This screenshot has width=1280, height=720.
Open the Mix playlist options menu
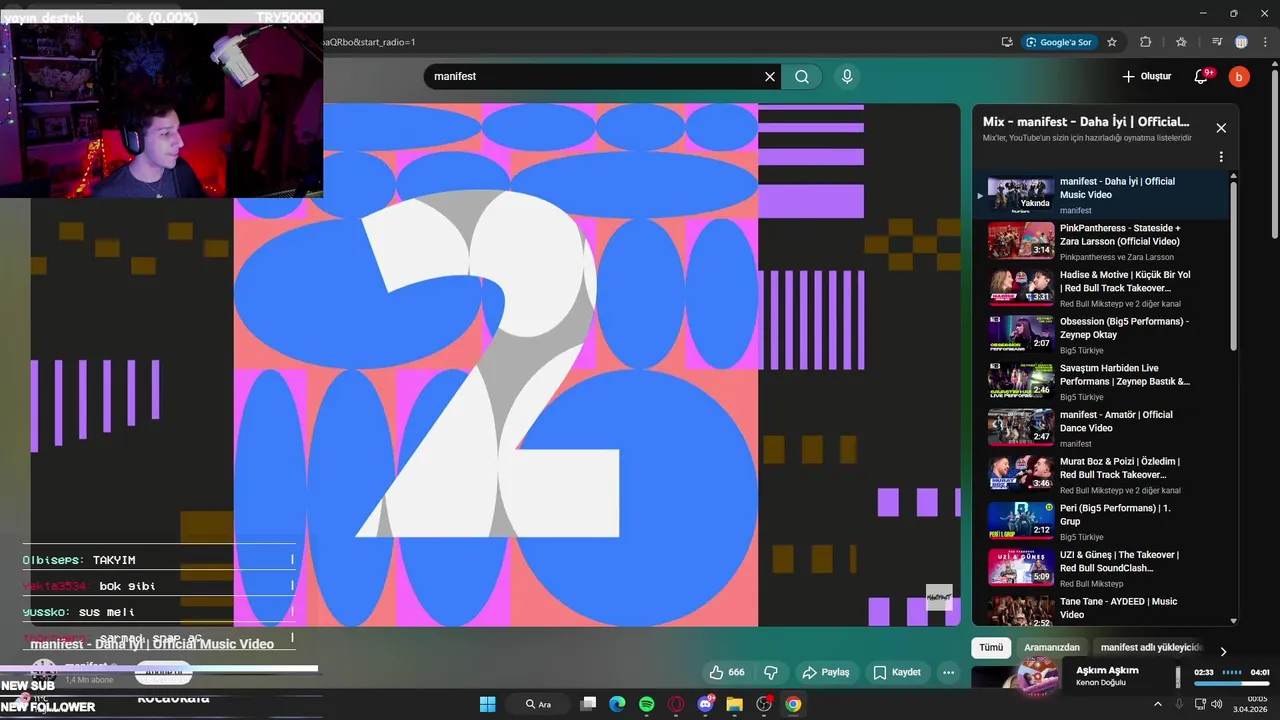pyautogui.click(x=1220, y=157)
